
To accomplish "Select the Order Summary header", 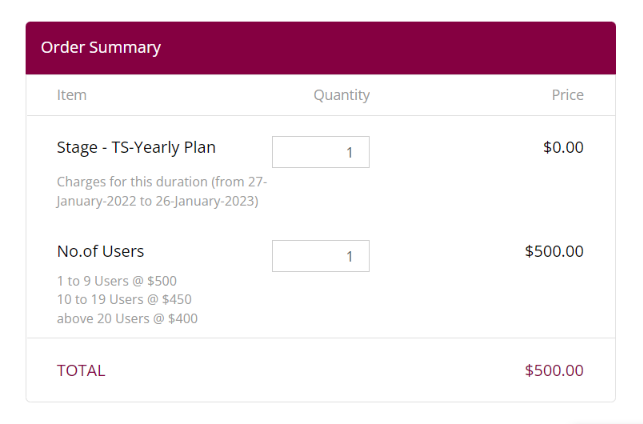I will point(101,48).
